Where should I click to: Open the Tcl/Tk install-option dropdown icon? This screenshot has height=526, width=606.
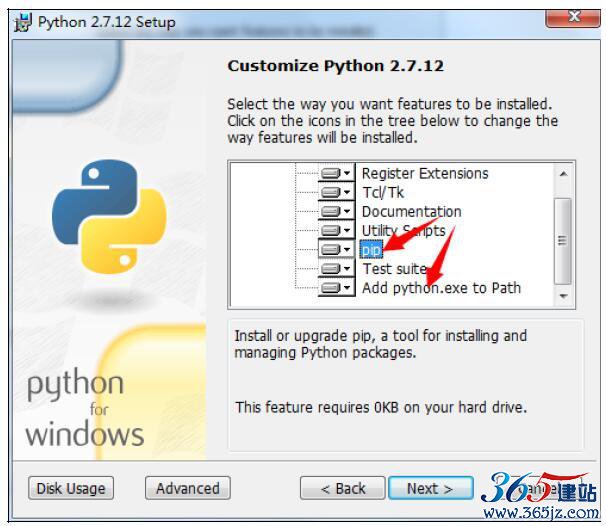coord(336,192)
